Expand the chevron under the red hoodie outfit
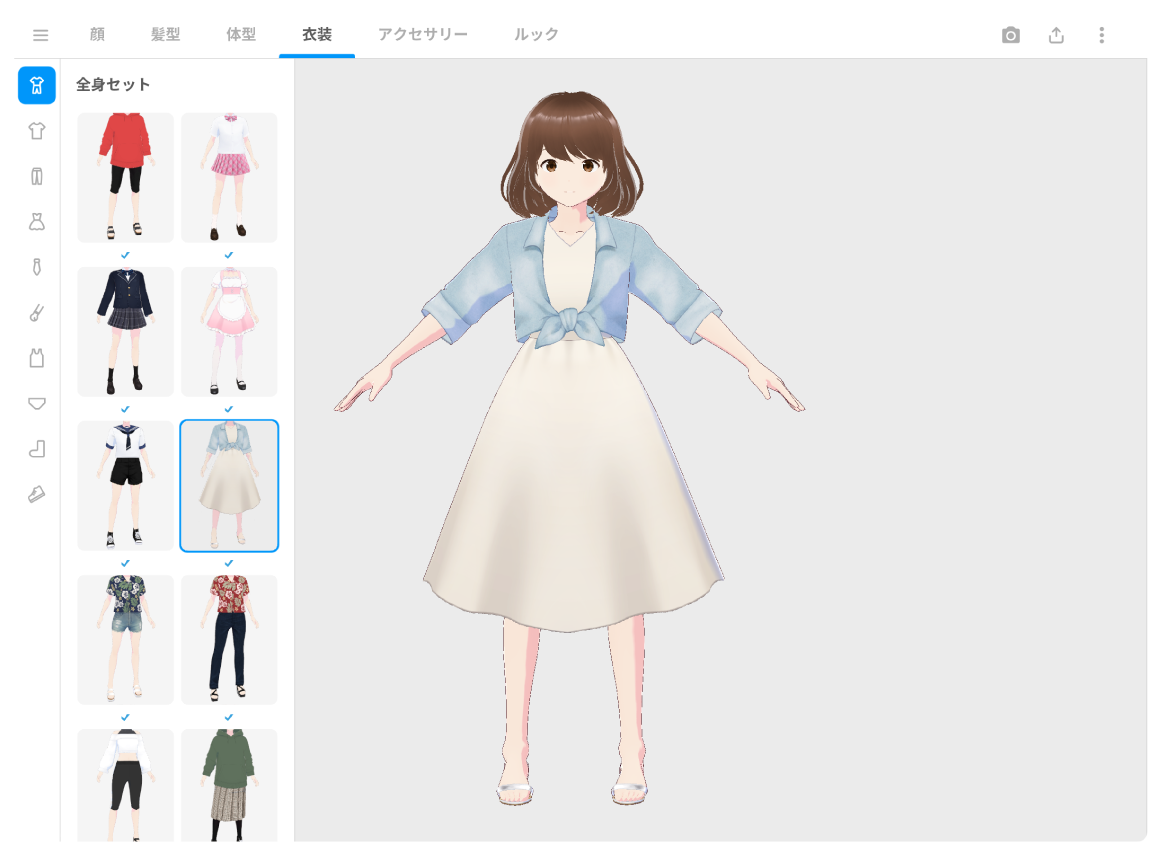The height and width of the screenshot is (855, 1160). tap(126, 254)
